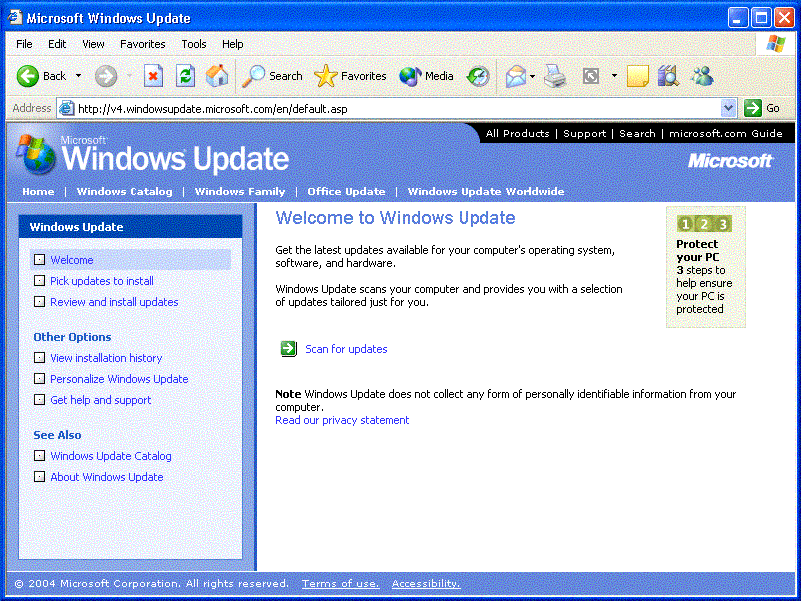Viewport: 801px width, 601px height.
Task: Refresh the page using the green arrows icon
Action: (185, 76)
